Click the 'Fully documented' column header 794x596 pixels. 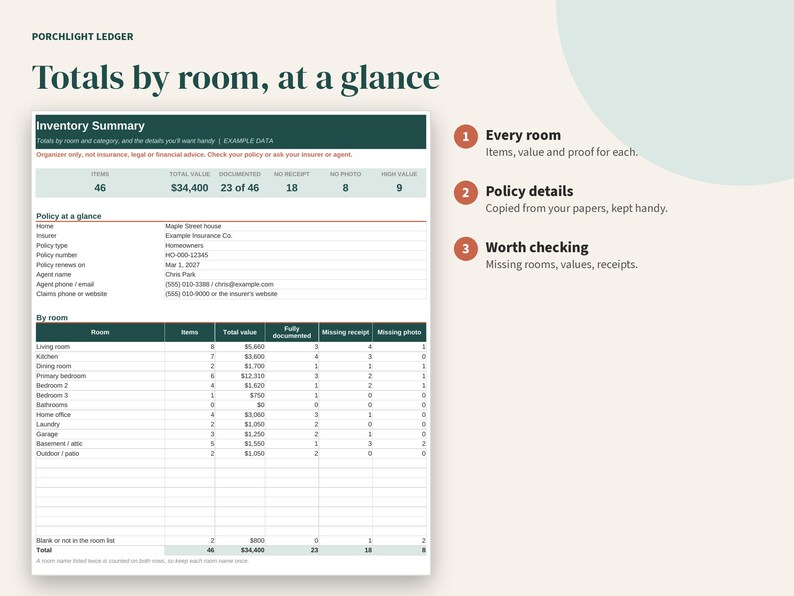coord(292,333)
